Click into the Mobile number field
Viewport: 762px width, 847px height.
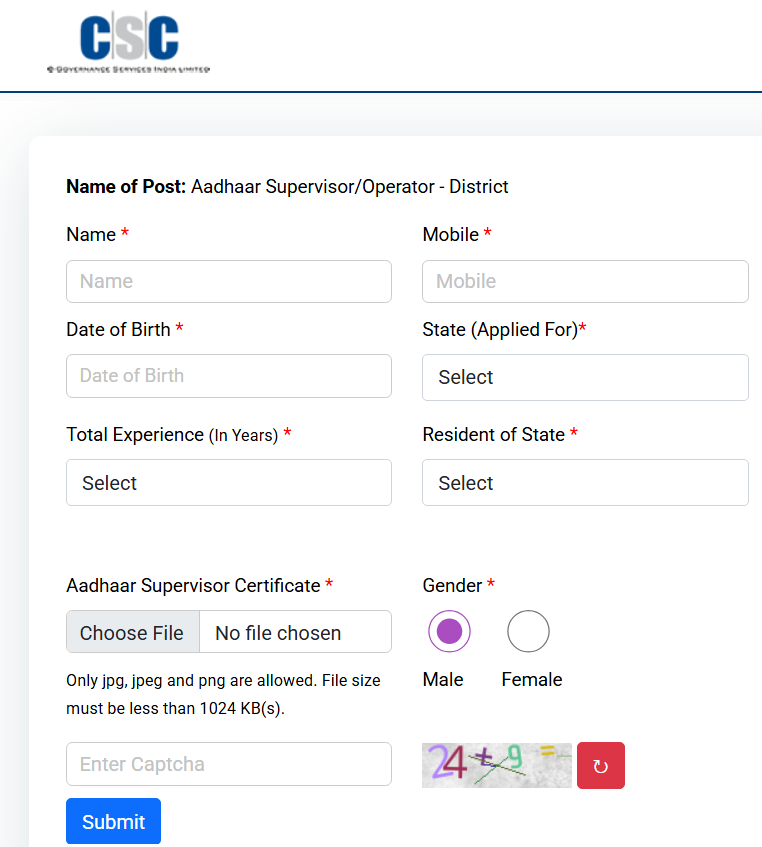585,282
